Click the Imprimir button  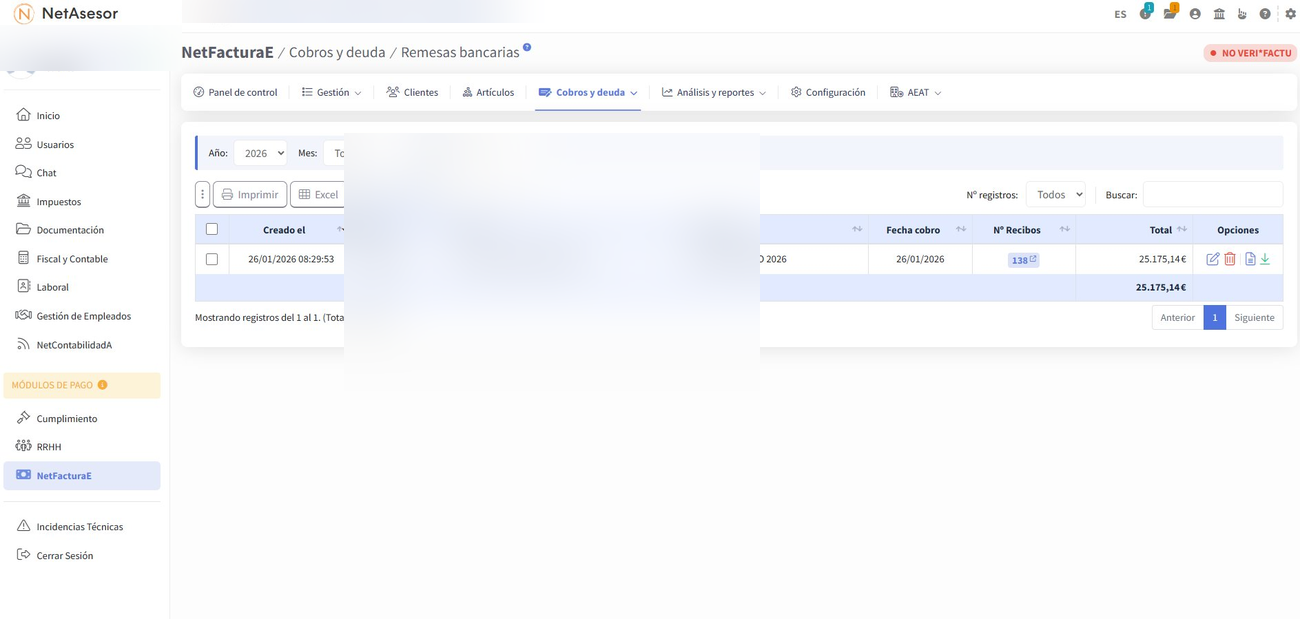point(250,194)
